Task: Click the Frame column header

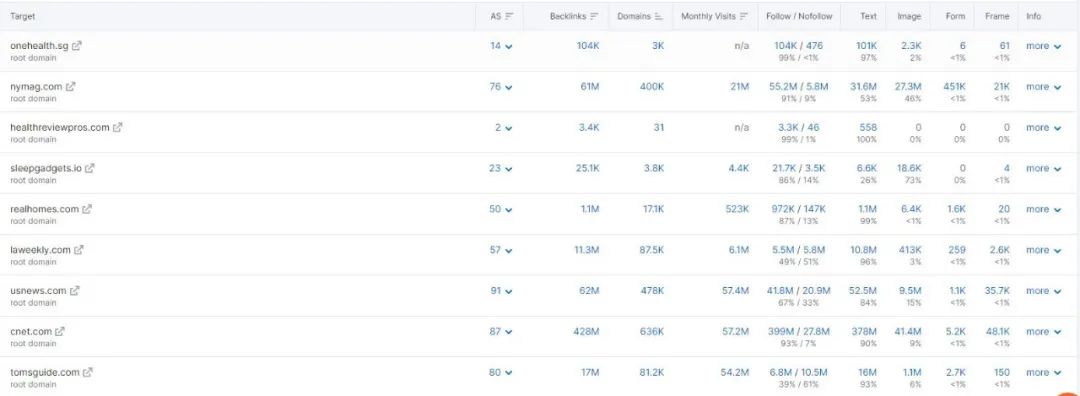Action: (997, 17)
